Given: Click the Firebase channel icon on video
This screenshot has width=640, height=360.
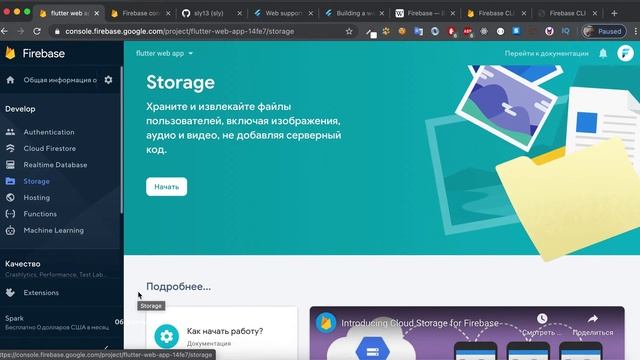Looking at the screenshot, I should coord(325,323).
